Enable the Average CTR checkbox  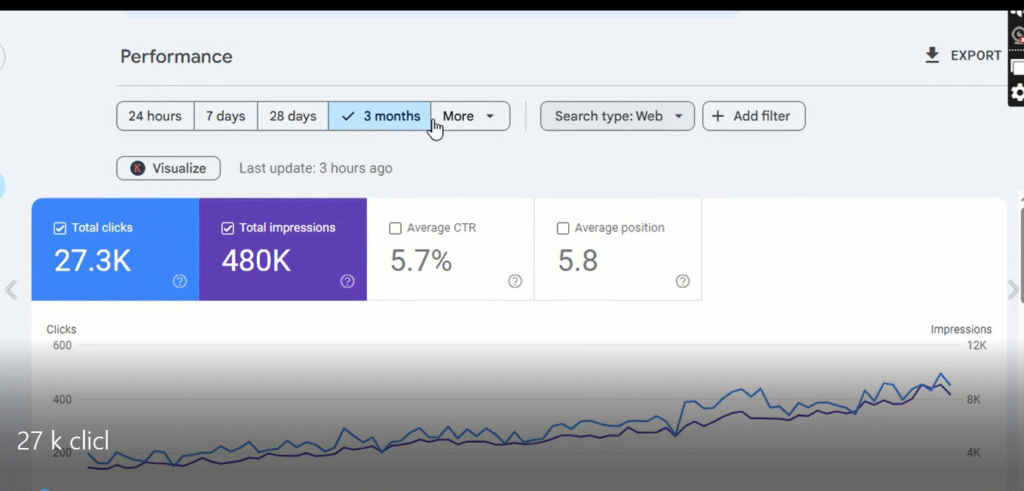(x=396, y=228)
